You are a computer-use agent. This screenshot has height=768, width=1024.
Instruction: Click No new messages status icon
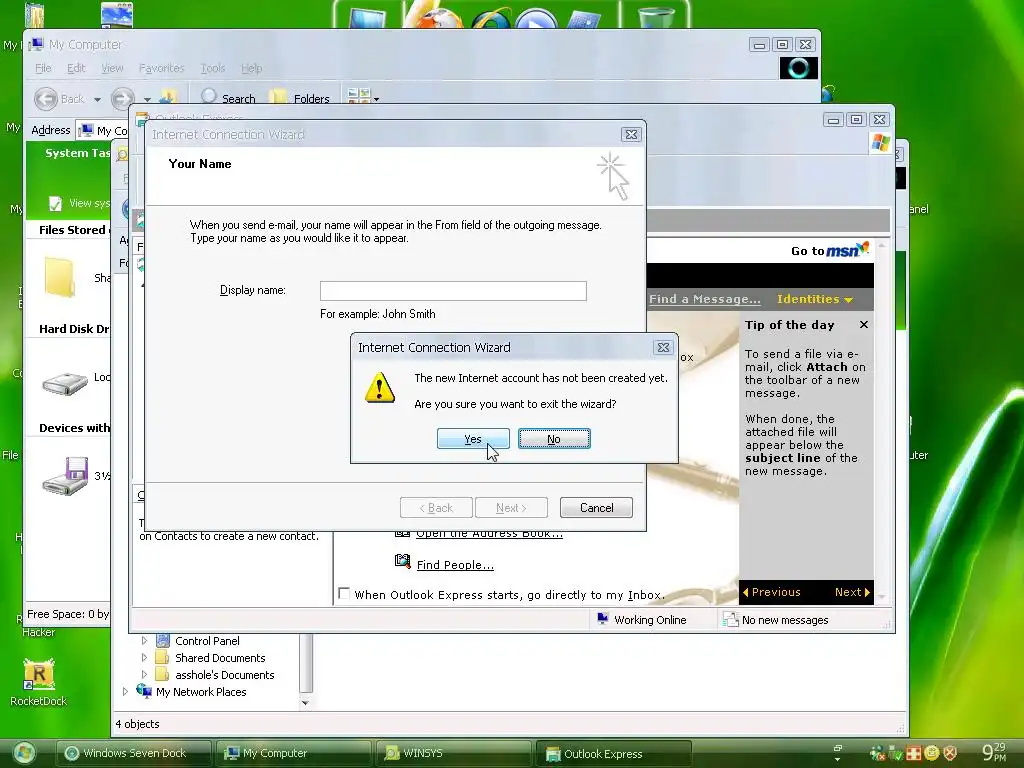click(x=730, y=619)
